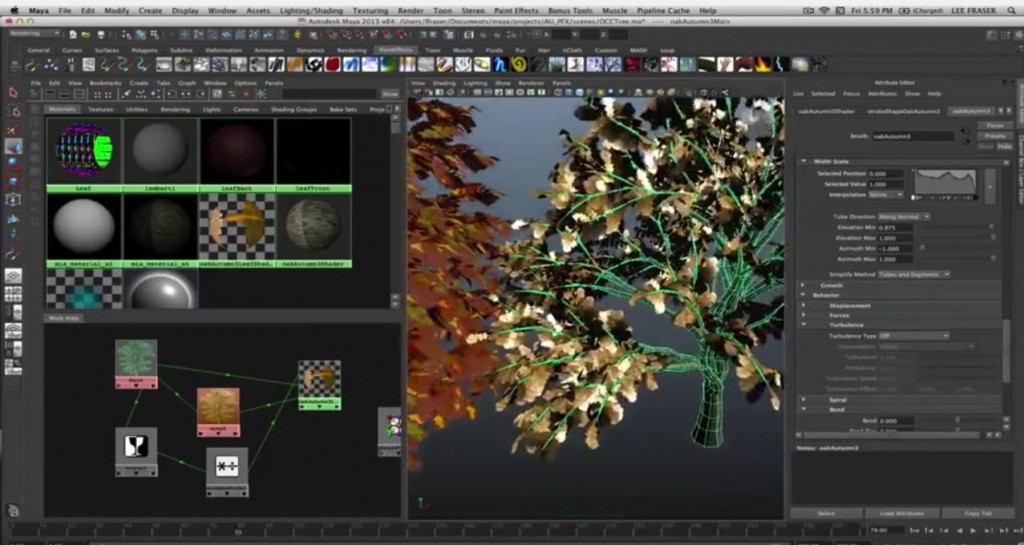Image resolution: width=1024 pixels, height=545 pixels.
Task: Switch to the Textures tab in Hypershade
Action: 101,109
